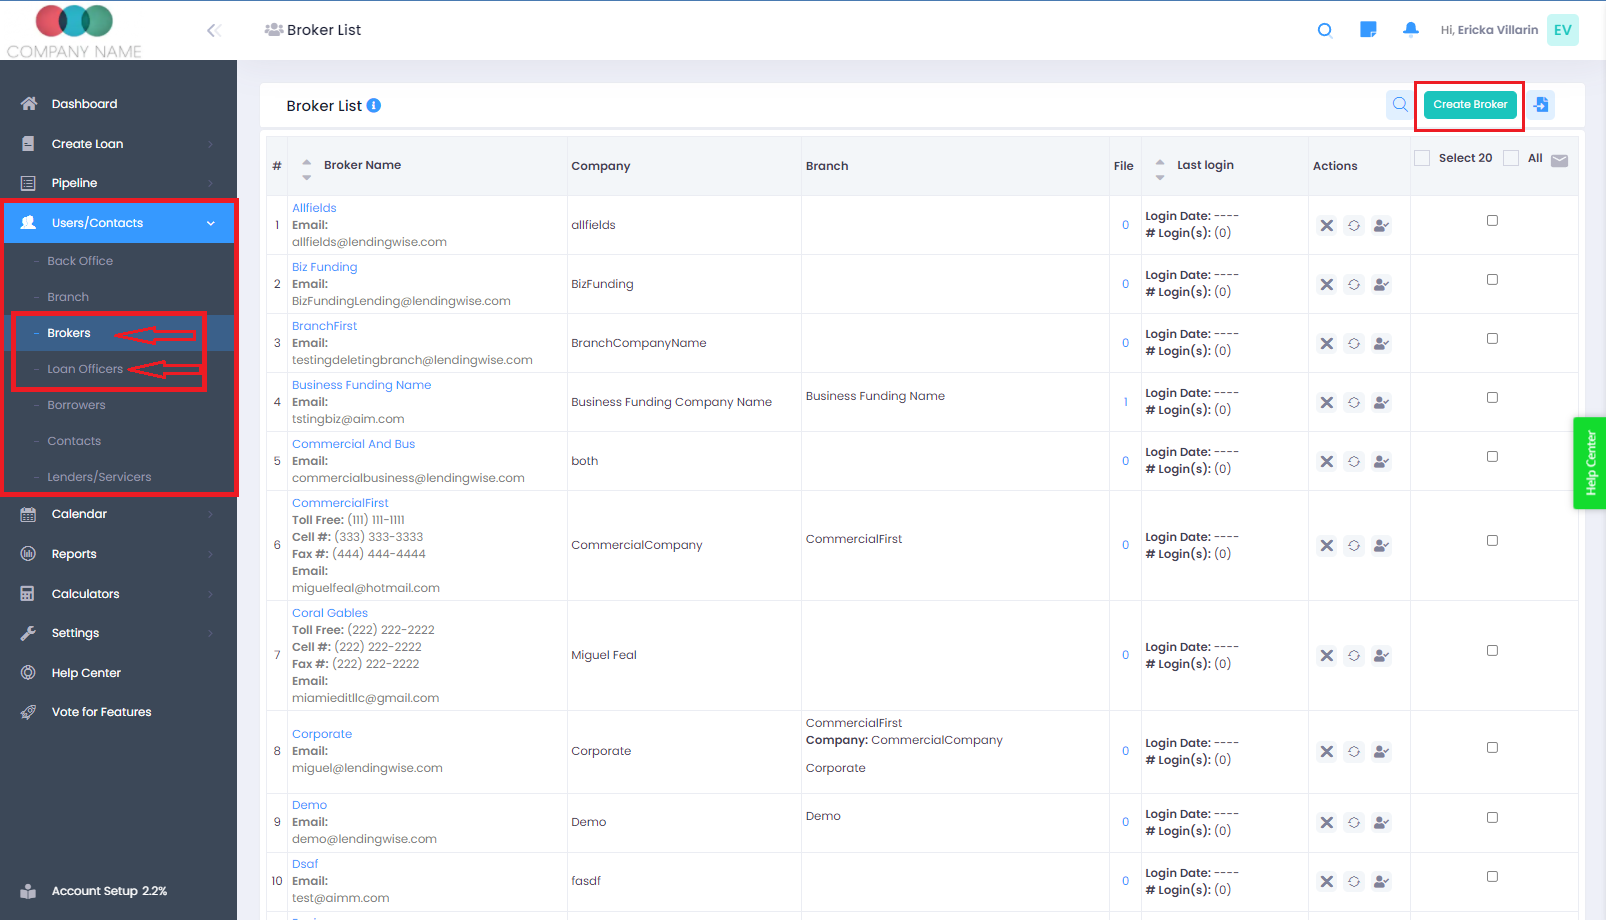Check the checkbox for the Allfields broker
Image resolution: width=1606 pixels, height=920 pixels.
point(1492,221)
